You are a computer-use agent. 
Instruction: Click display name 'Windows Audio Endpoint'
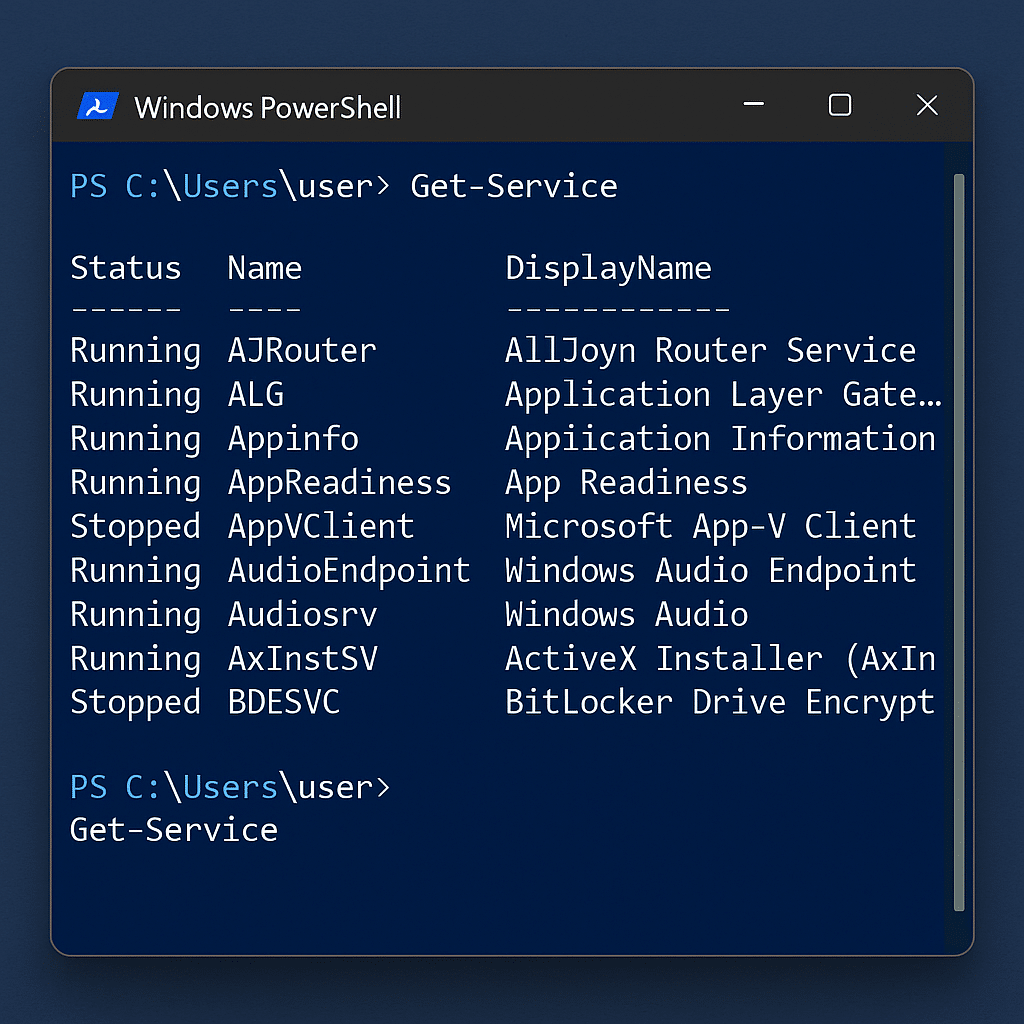pyautogui.click(x=711, y=571)
